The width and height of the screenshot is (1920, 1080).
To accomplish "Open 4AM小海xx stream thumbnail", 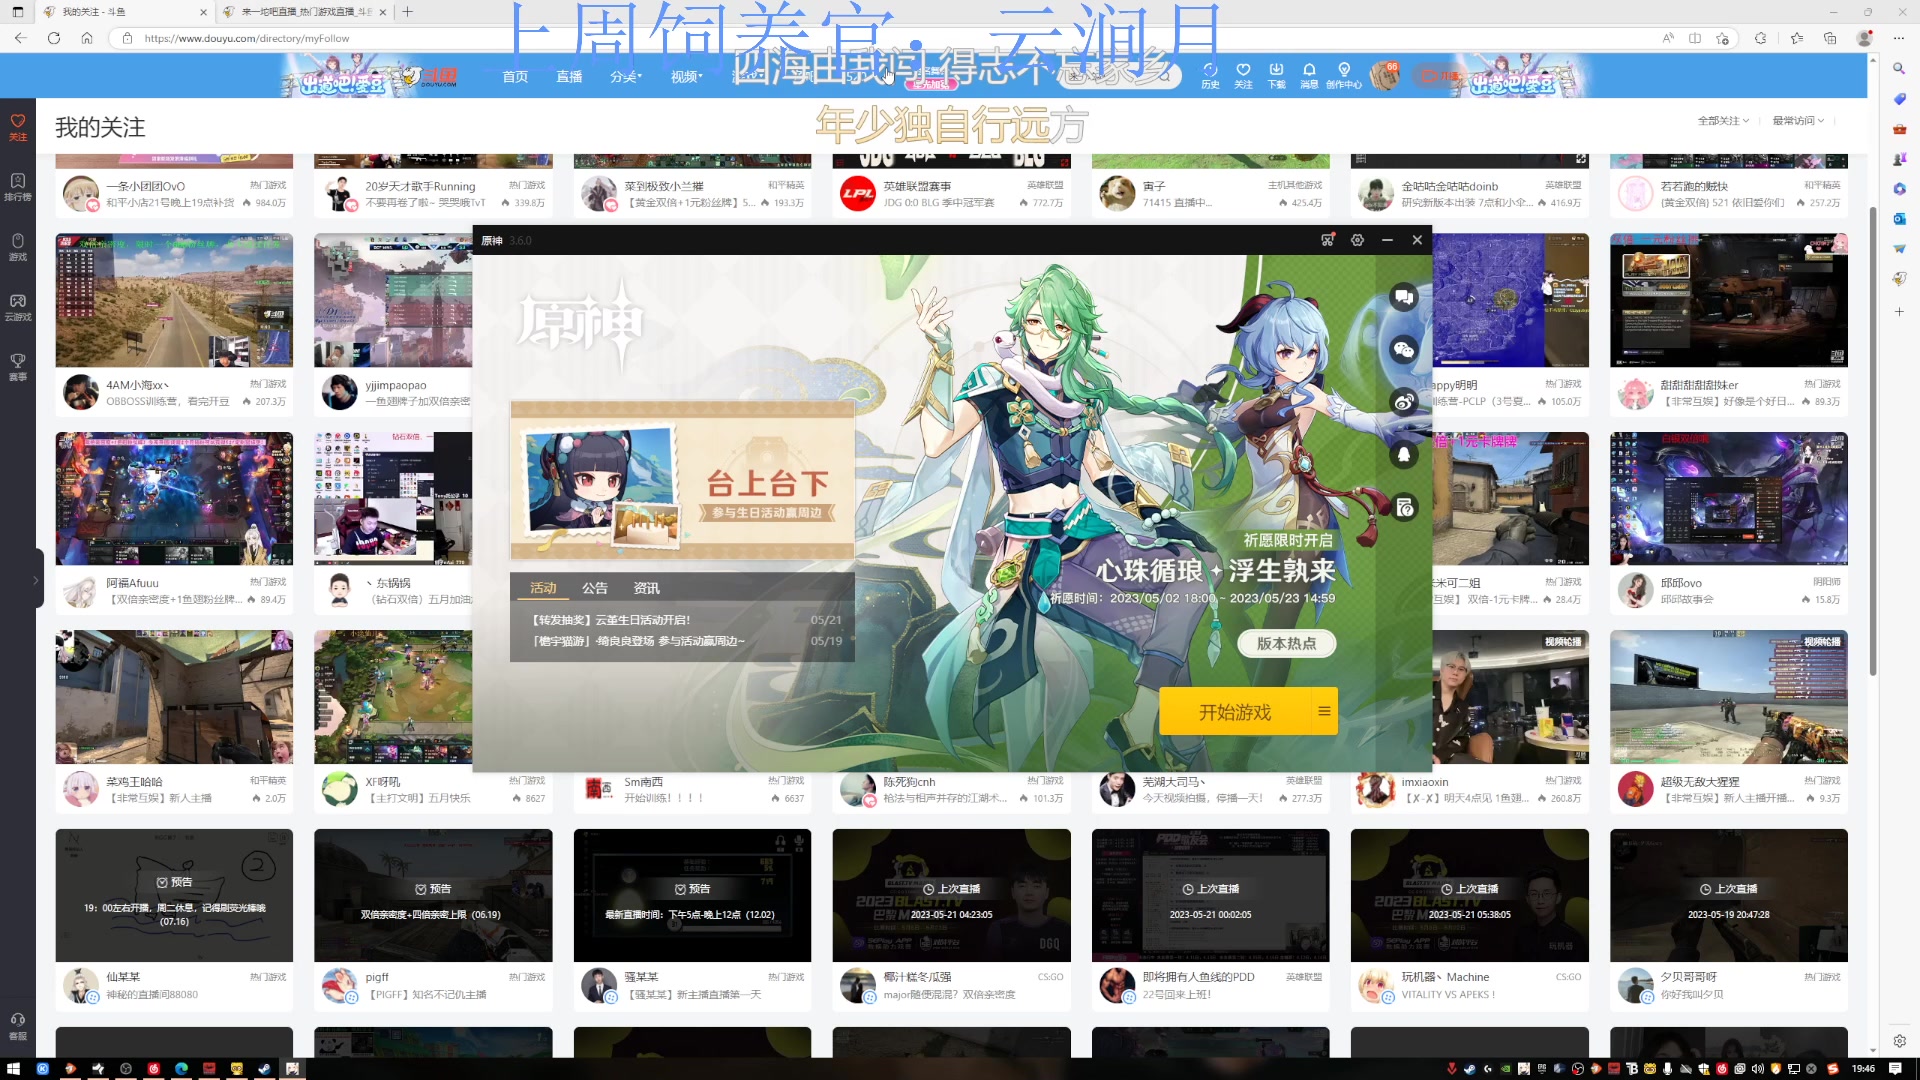I will pos(174,300).
